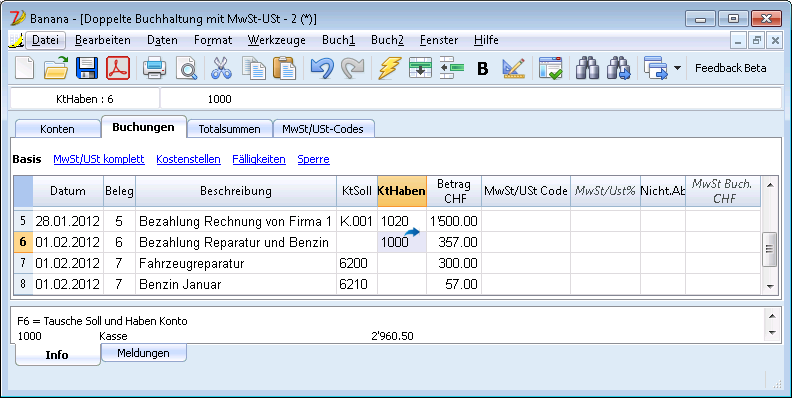Click the cell 'Fahrzeugreparatur'
Viewport: 792px width, 398px height.
coord(236,263)
